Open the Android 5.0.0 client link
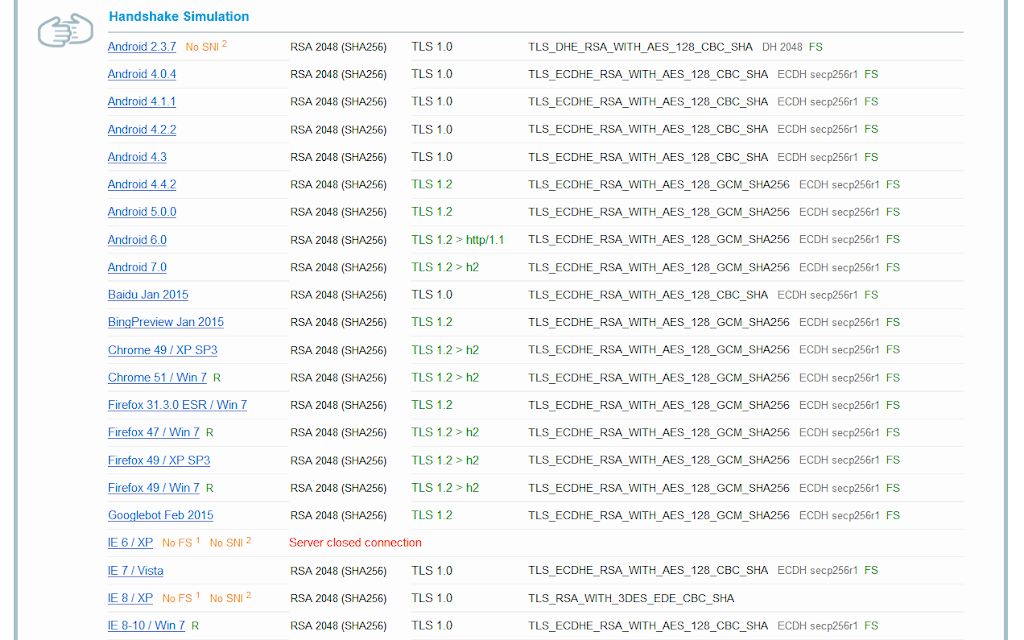 click(x=142, y=212)
